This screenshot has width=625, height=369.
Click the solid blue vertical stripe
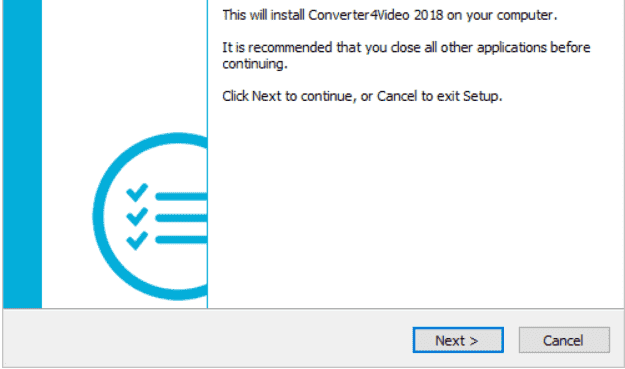tap(22, 154)
